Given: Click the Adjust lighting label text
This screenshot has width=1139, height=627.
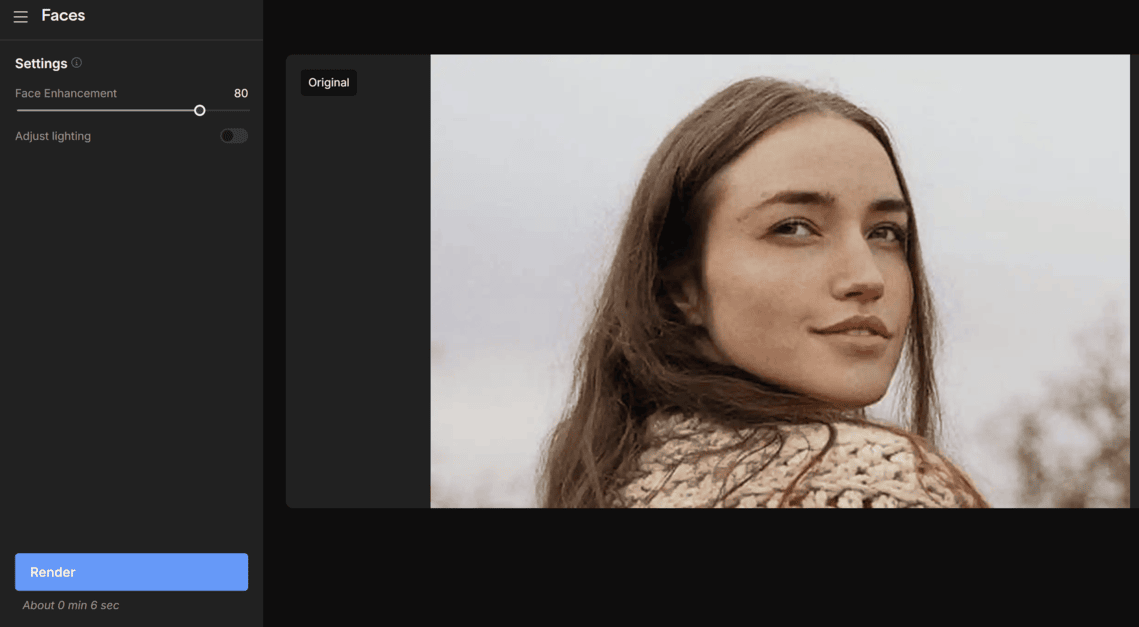Looking at the screenshot, I should pyautogui.click(x=53, y=136).
